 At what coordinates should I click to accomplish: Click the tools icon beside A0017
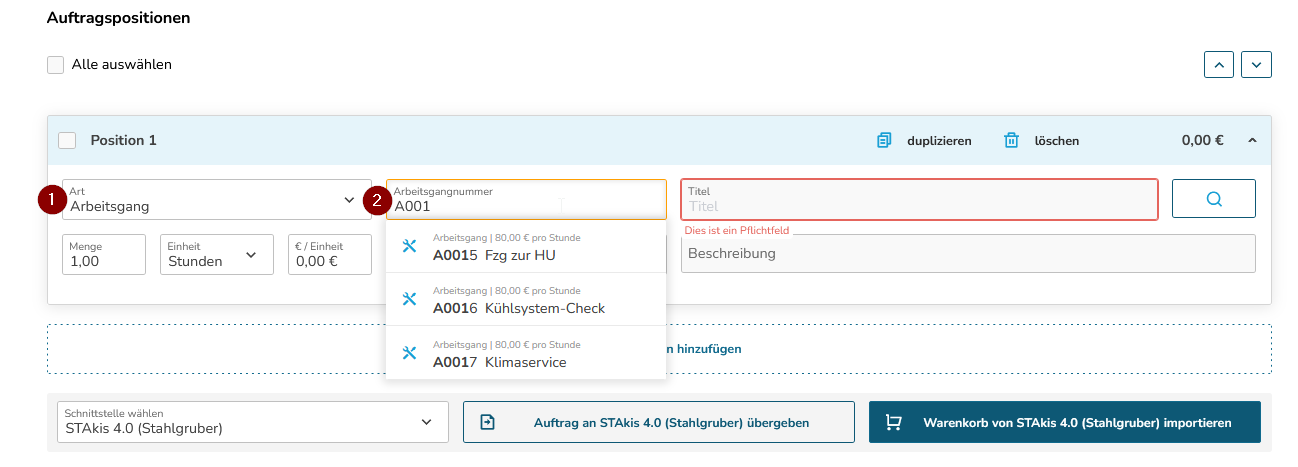[409, 353]
